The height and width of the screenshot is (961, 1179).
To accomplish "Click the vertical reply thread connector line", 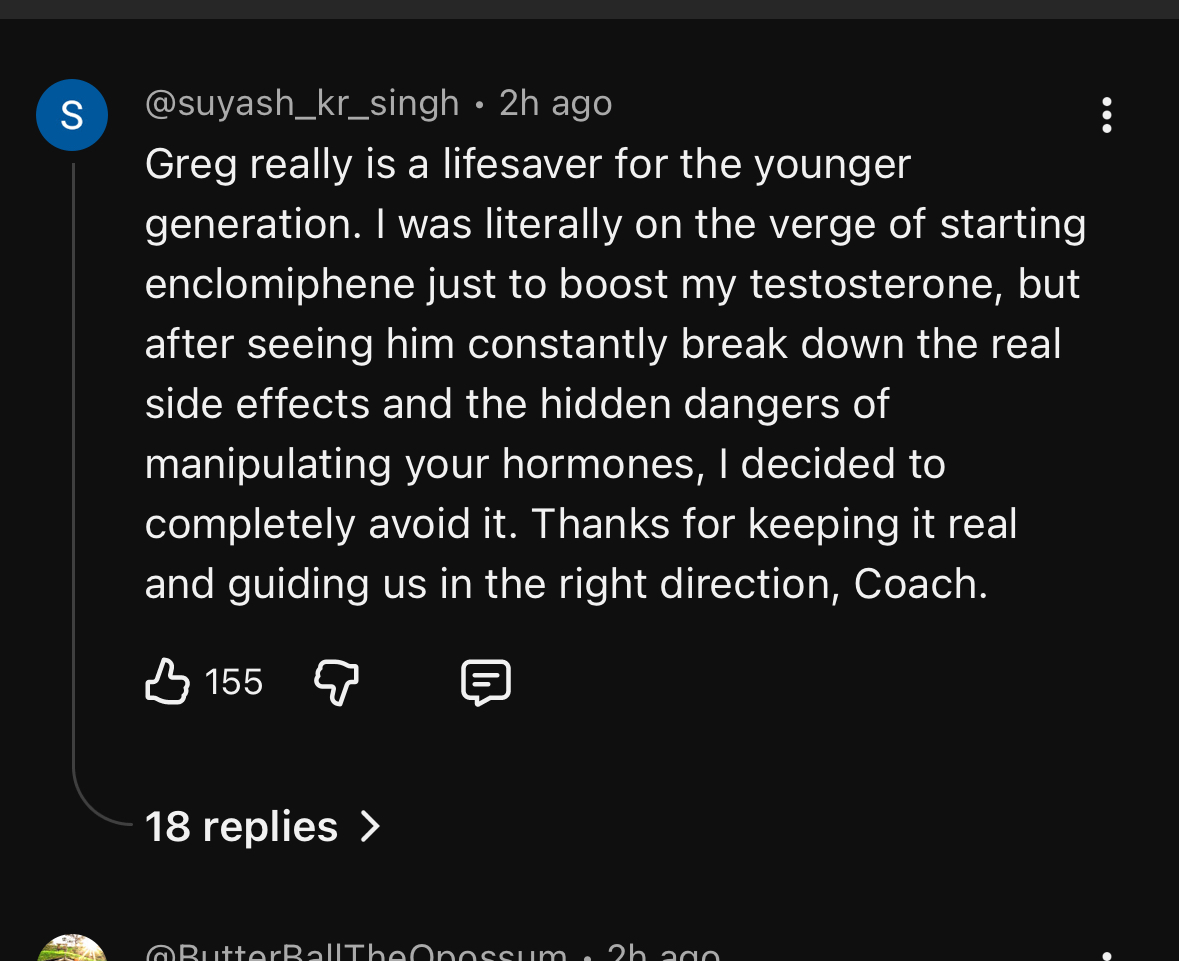I will pyautogui.click(x=74, y=466).
